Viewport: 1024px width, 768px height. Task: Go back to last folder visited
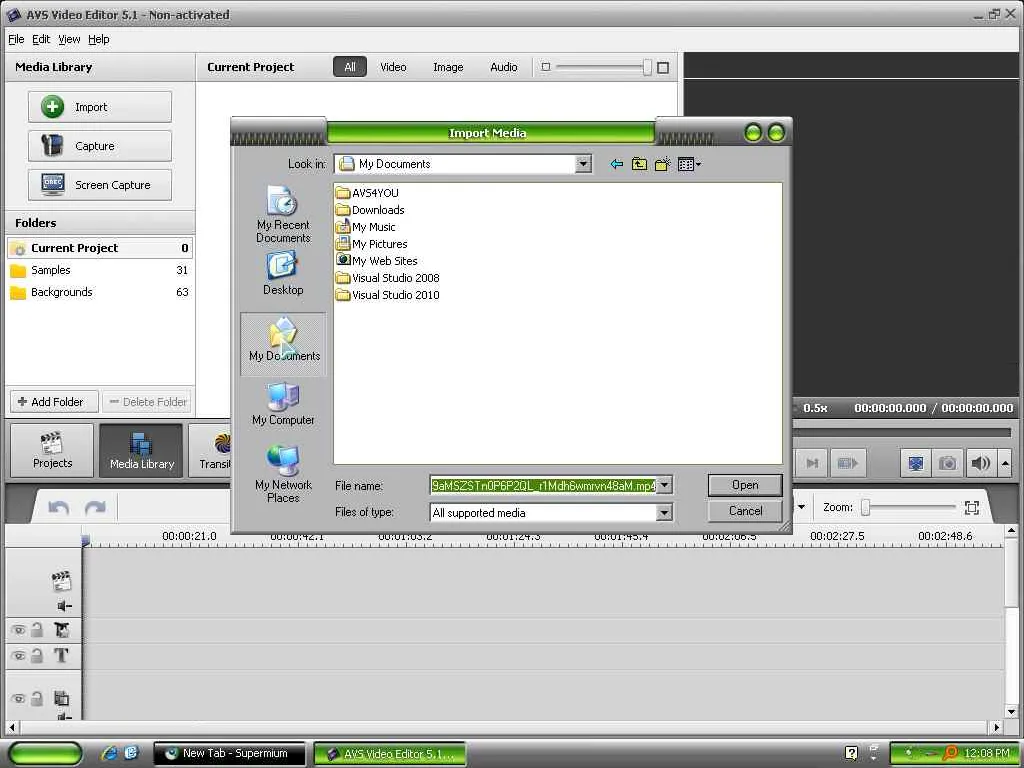616,164
